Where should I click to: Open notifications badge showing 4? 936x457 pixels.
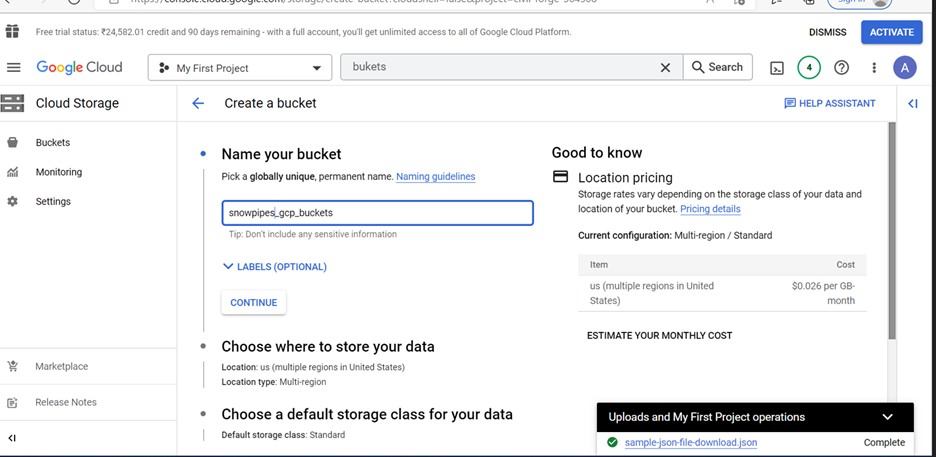(x=809, y=68)
